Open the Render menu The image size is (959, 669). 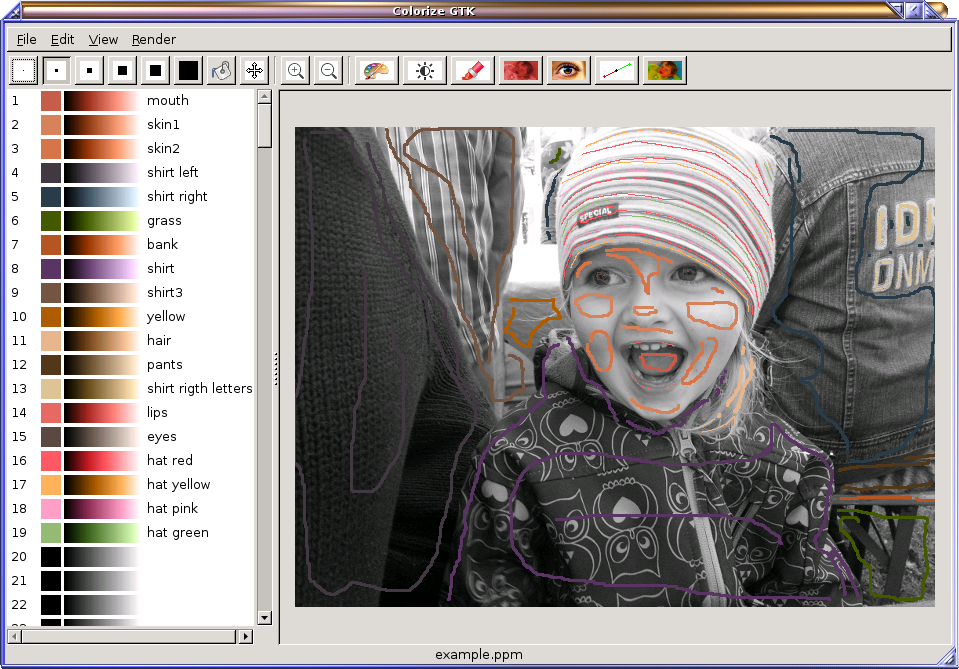point(153,39)
